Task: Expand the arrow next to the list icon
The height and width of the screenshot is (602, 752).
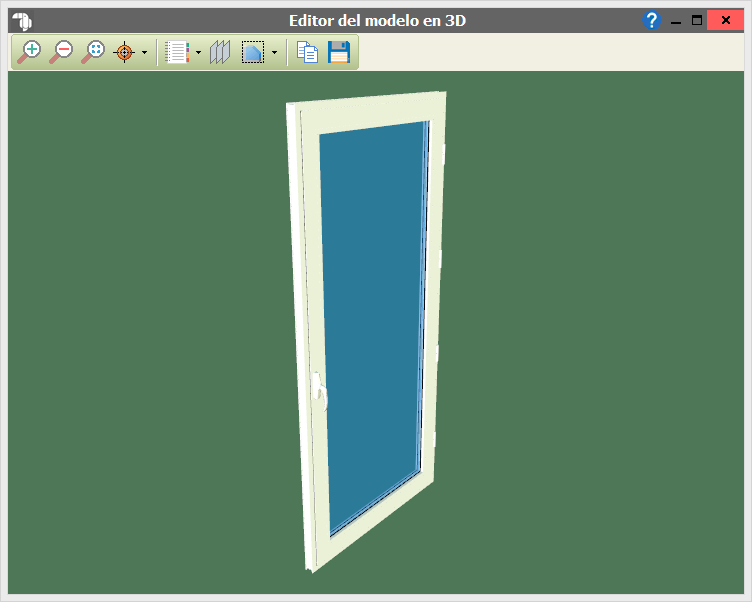Action: [199, 53]
